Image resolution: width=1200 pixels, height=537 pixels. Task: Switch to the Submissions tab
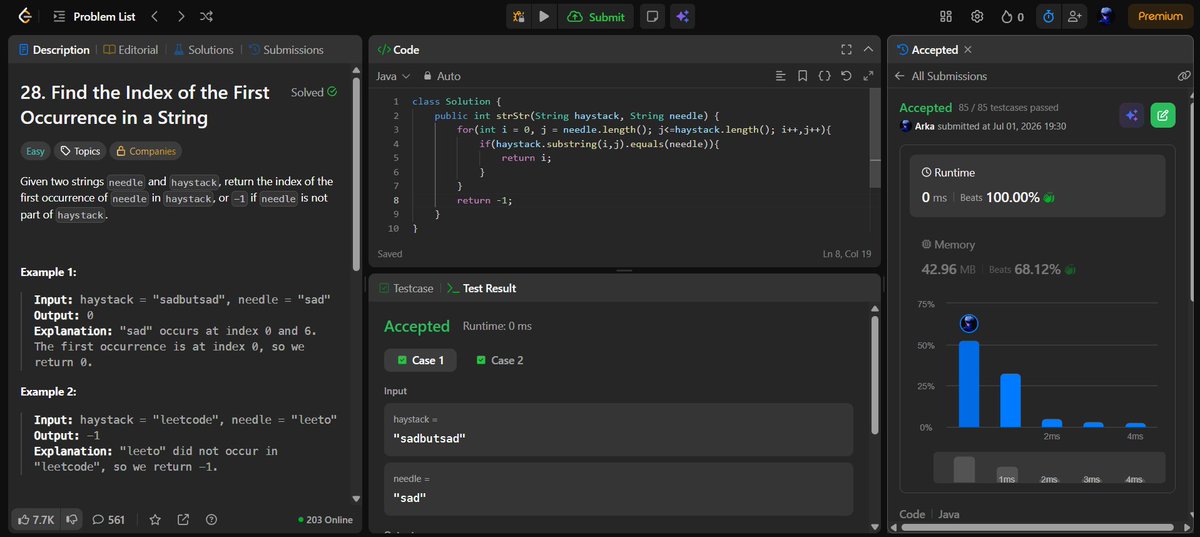[x=286, y=49]
